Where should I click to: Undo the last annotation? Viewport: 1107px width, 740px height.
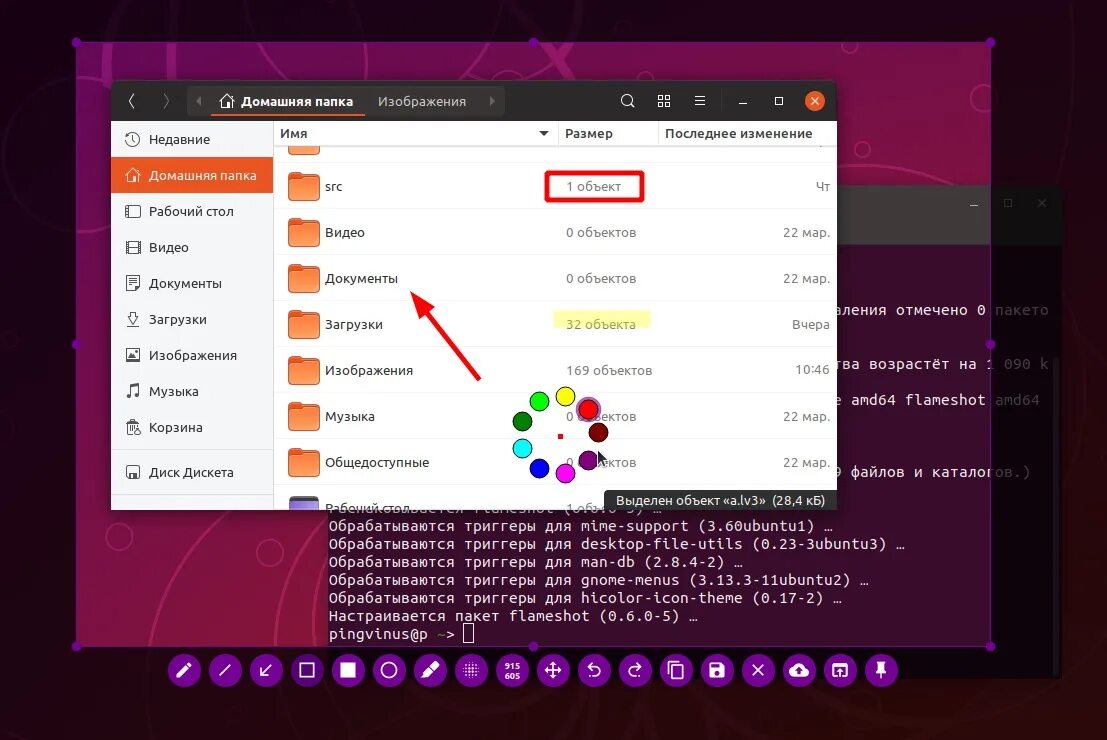[x=594, y=670]
